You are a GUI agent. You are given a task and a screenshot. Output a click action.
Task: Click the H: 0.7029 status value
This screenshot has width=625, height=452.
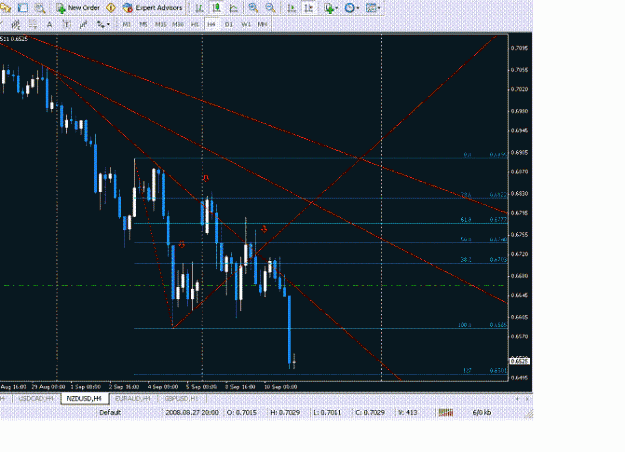(x=285, y=413)
